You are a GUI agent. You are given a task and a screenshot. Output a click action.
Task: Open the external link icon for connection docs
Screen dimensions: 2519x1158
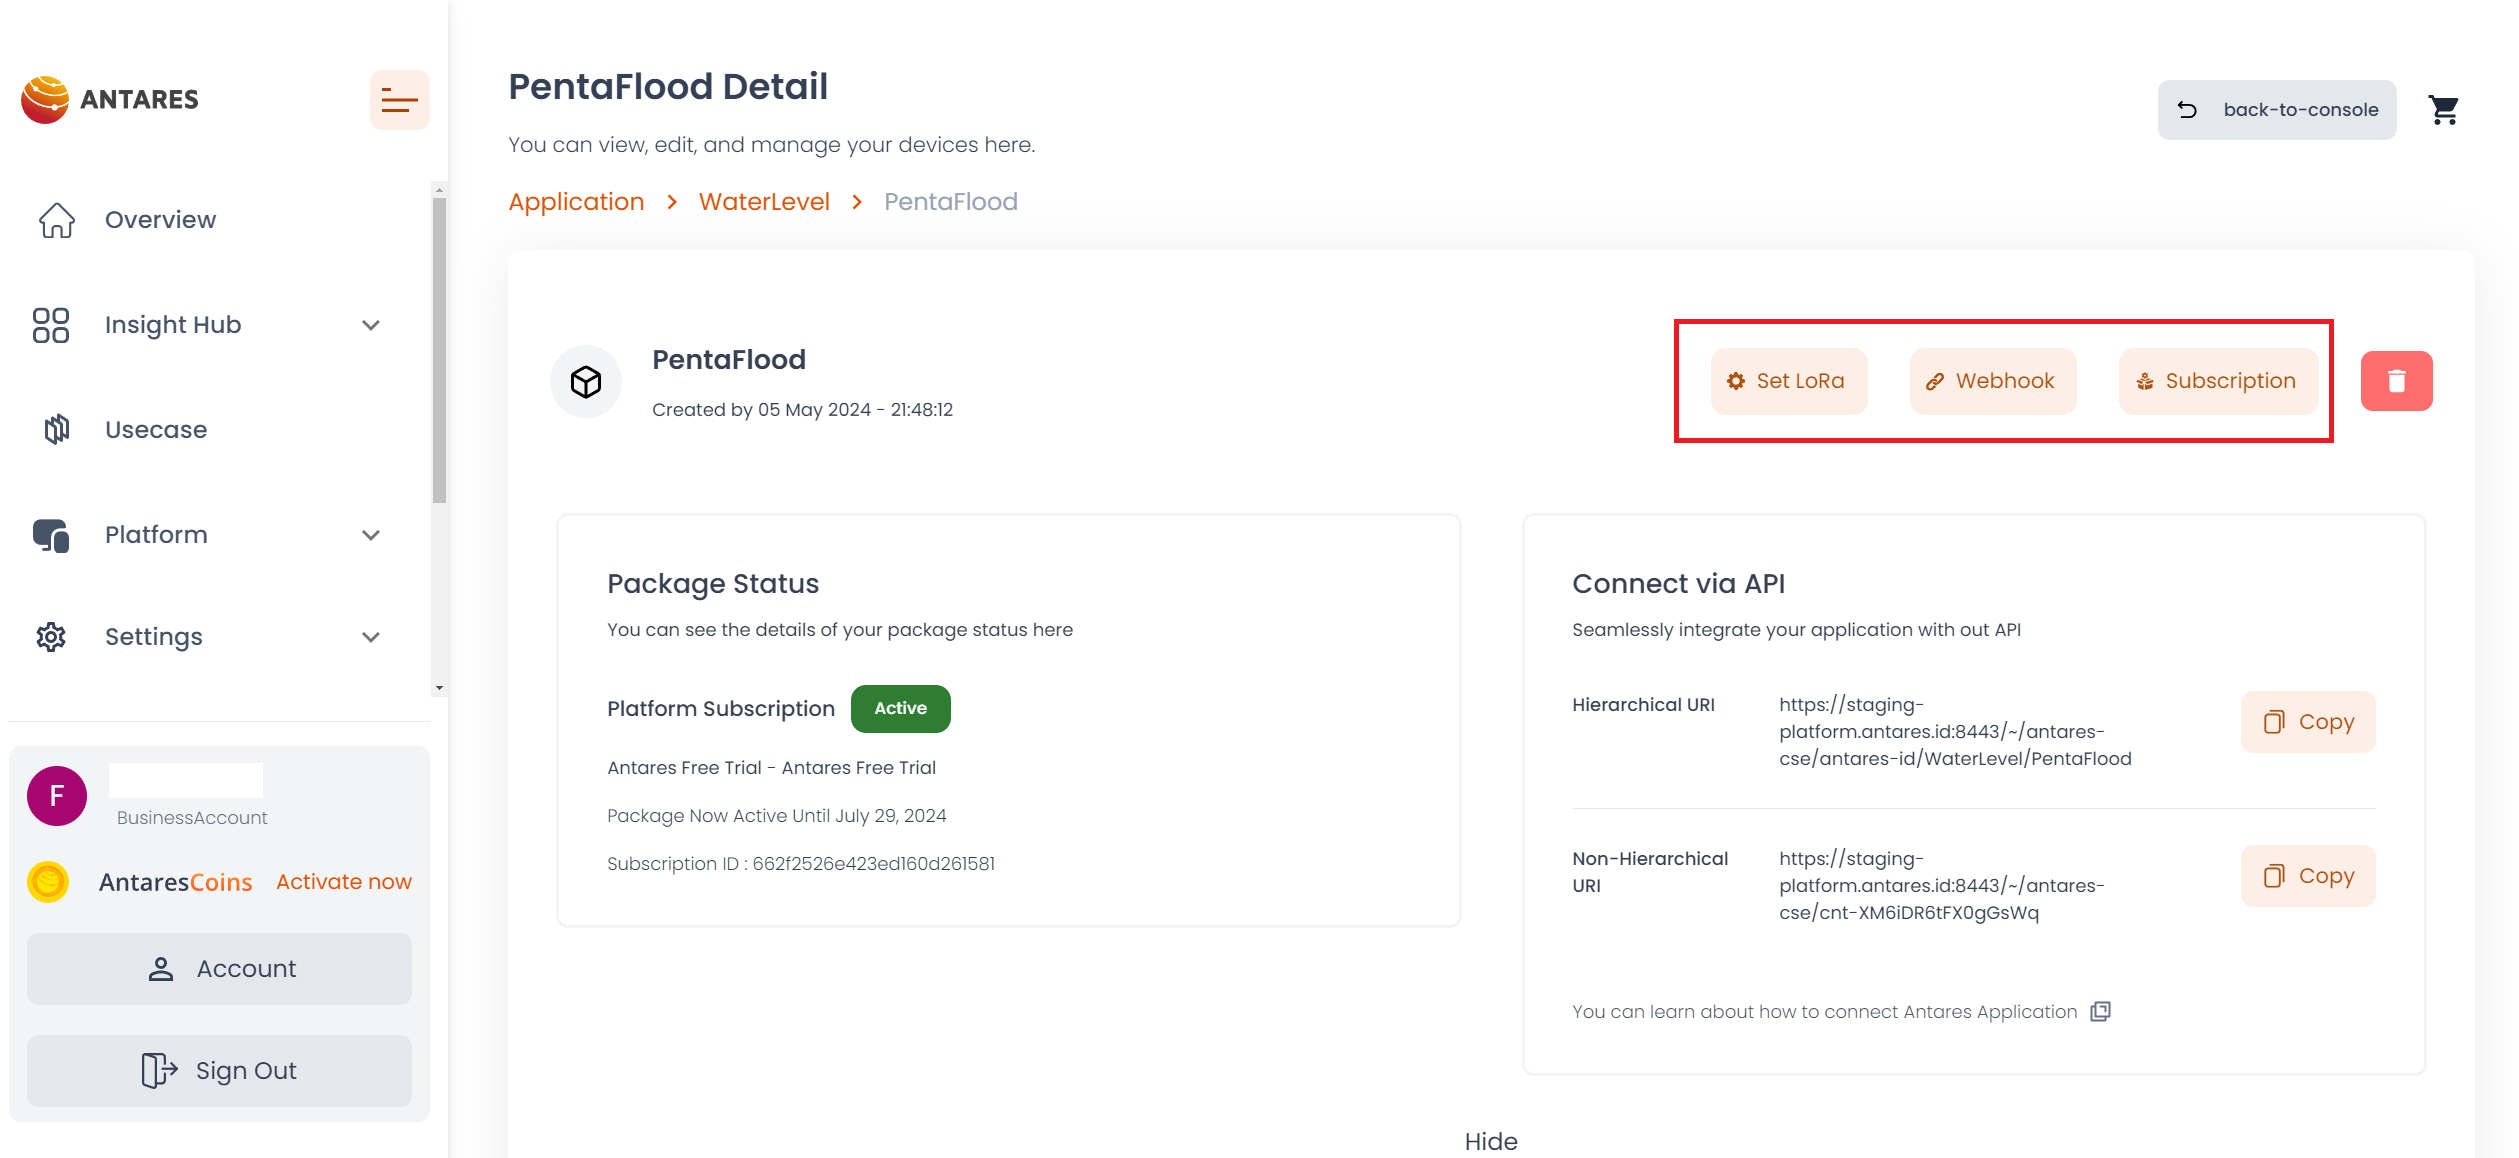[x=2101, y=1011]
